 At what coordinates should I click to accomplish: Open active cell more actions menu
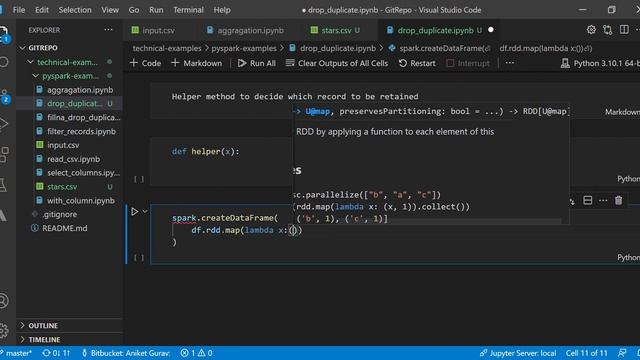pyautogui.click(x=603, y=200)
